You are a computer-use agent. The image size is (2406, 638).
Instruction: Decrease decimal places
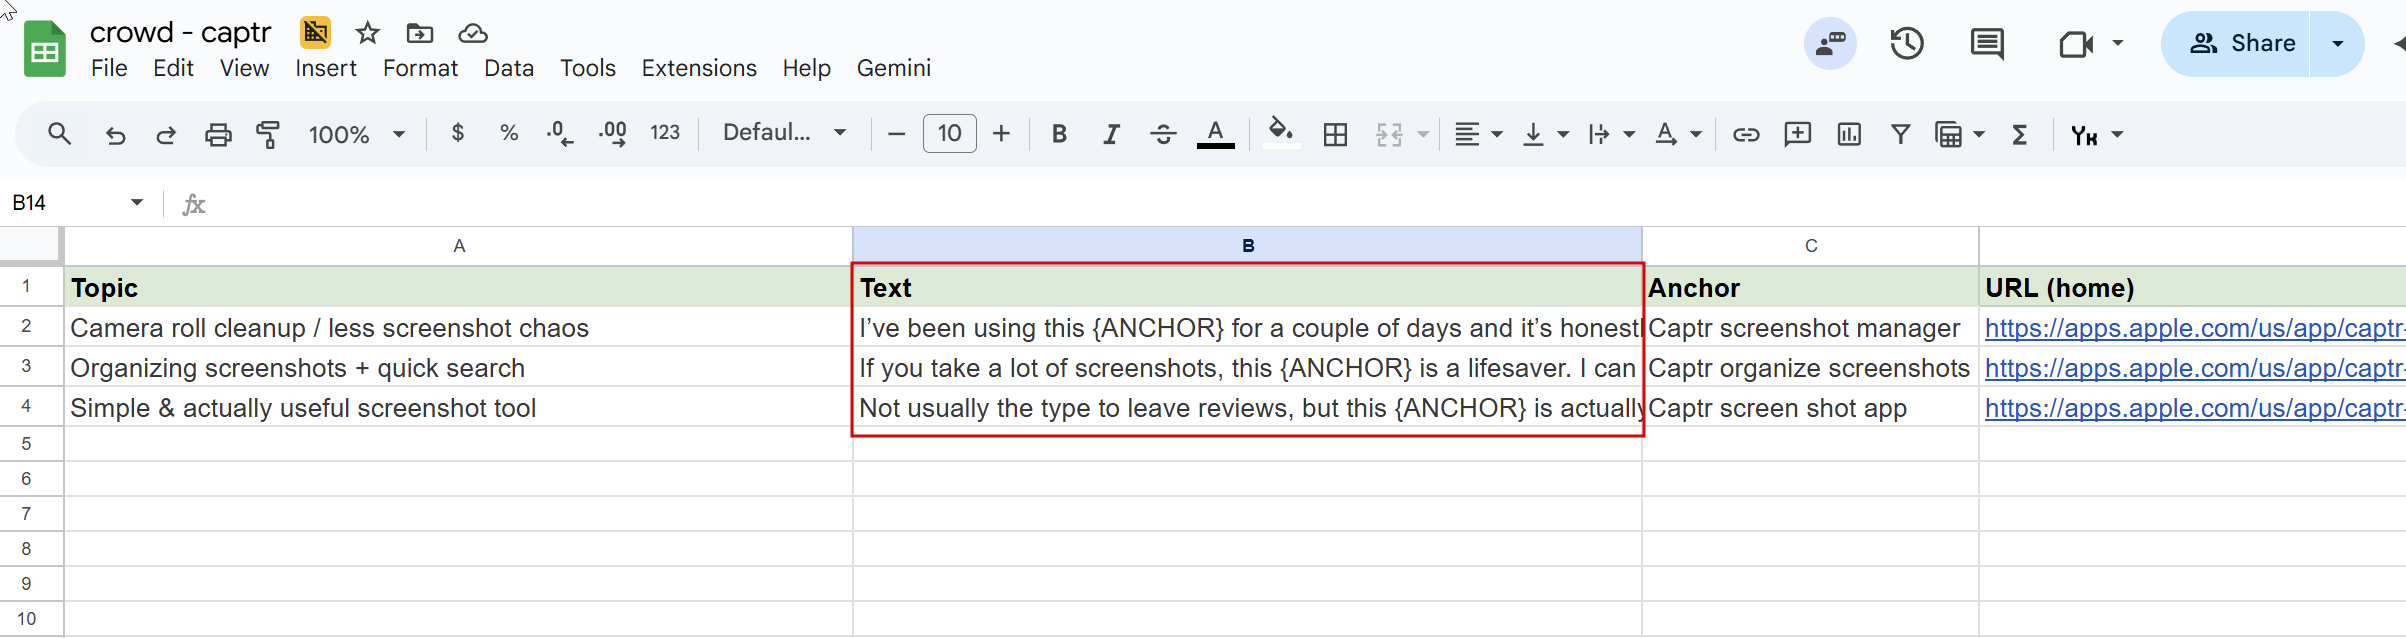coord(560,134)
